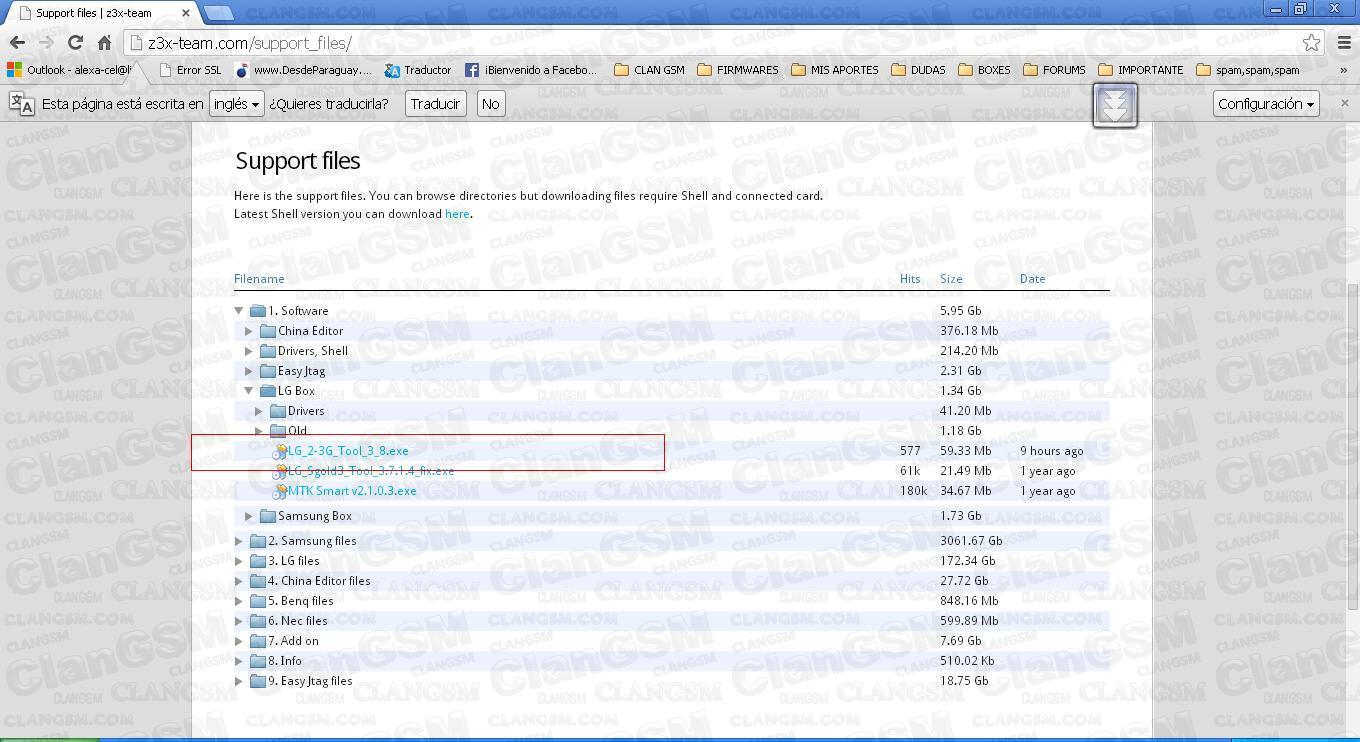
Task: Expand the 9. Easy Jtag files folder
Action: coord(239,681)
